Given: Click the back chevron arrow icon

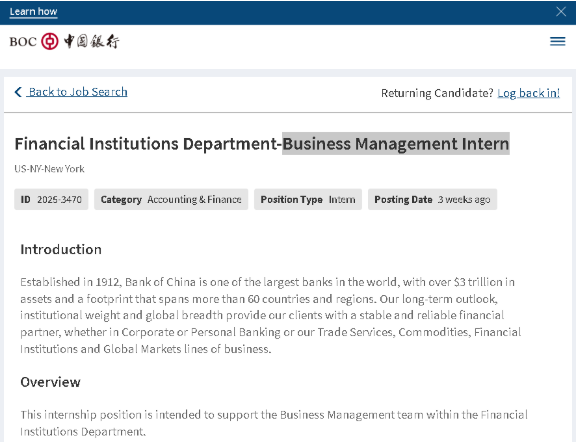Looking at the screenshot, I should coord(18,92).
